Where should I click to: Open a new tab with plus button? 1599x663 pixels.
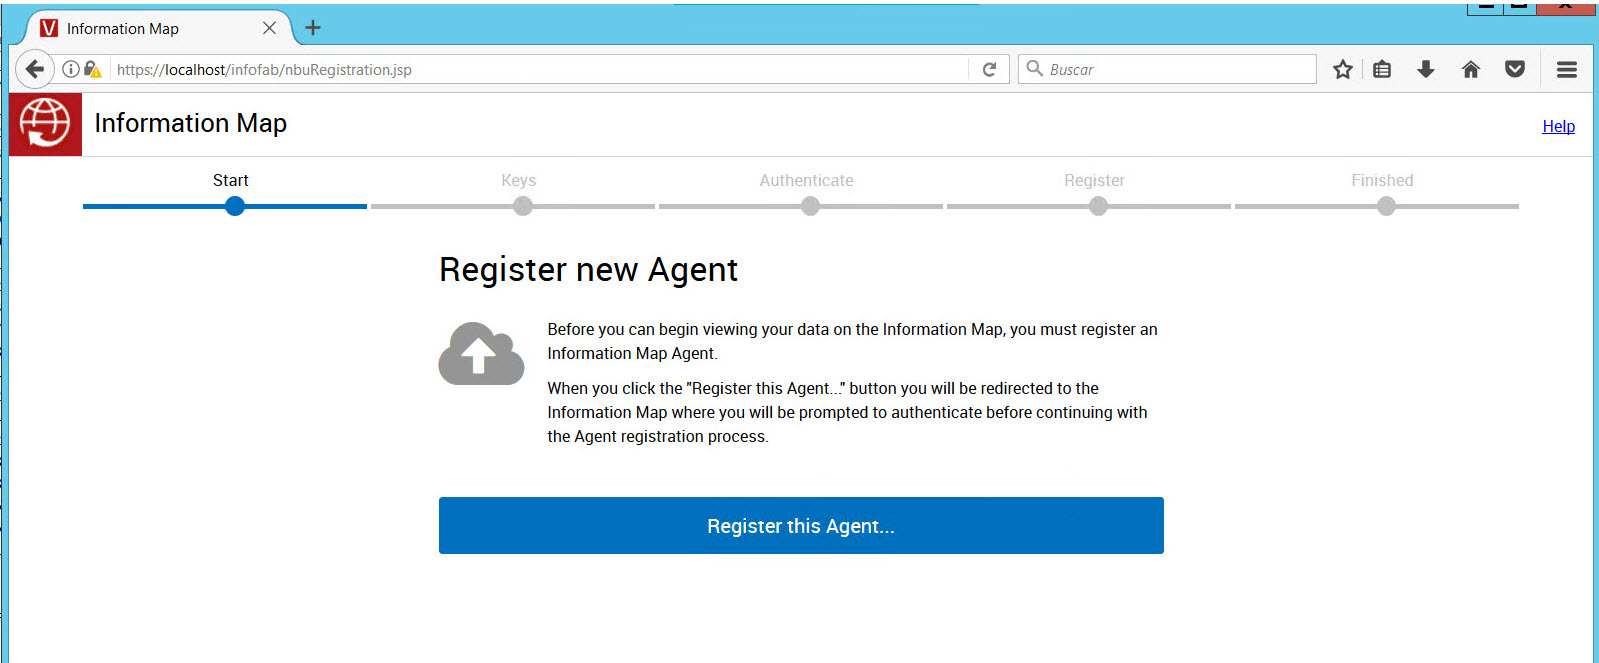(313, 28)
